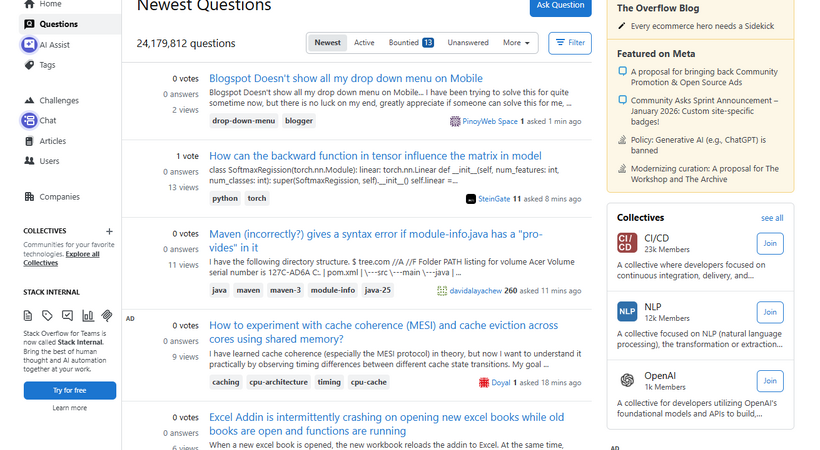This screenshot has height=450, width=820.
Task: Expand the More sort dropdown
Action: pyautogui.click(x=516, y=43)
